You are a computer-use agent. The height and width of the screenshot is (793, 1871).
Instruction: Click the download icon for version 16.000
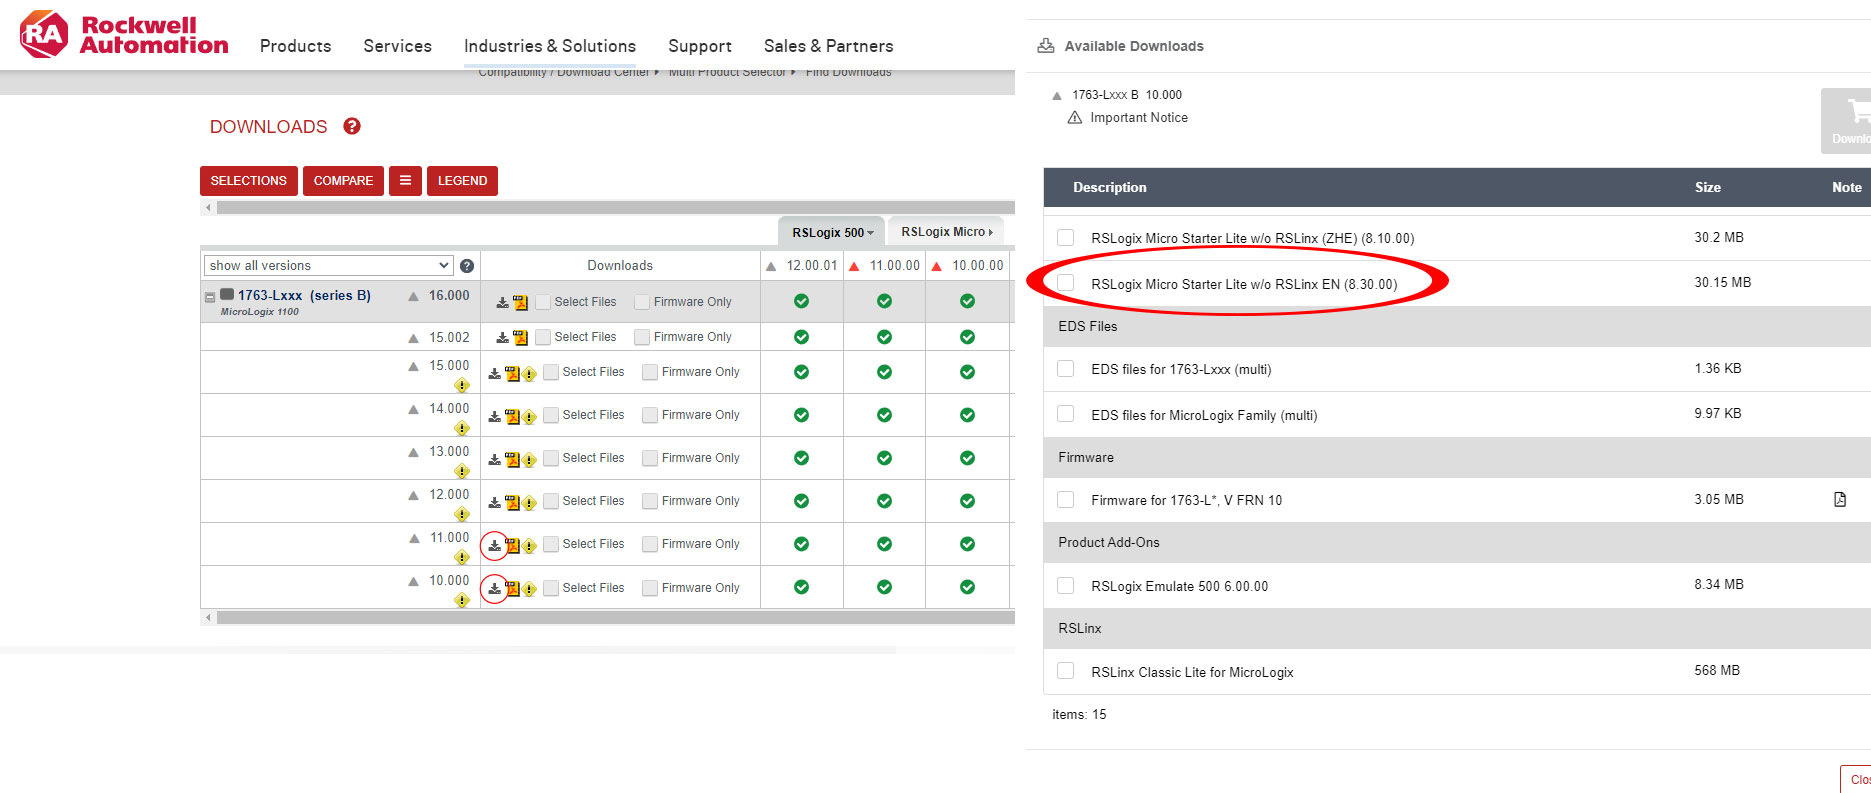pyautogui.click(x=503, y=302)
